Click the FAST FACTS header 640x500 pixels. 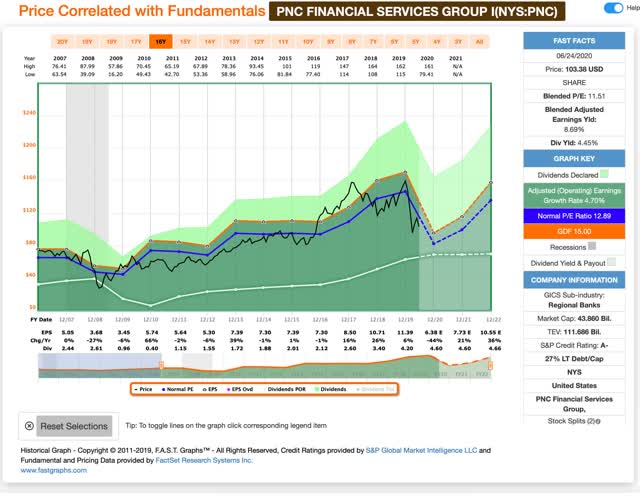[x=574, y=40]
